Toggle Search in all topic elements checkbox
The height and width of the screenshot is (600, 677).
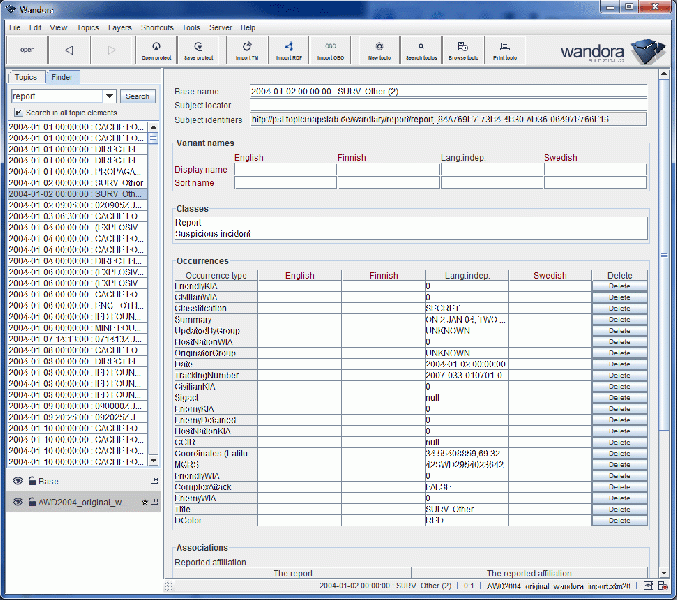click(x=17, y=113)
